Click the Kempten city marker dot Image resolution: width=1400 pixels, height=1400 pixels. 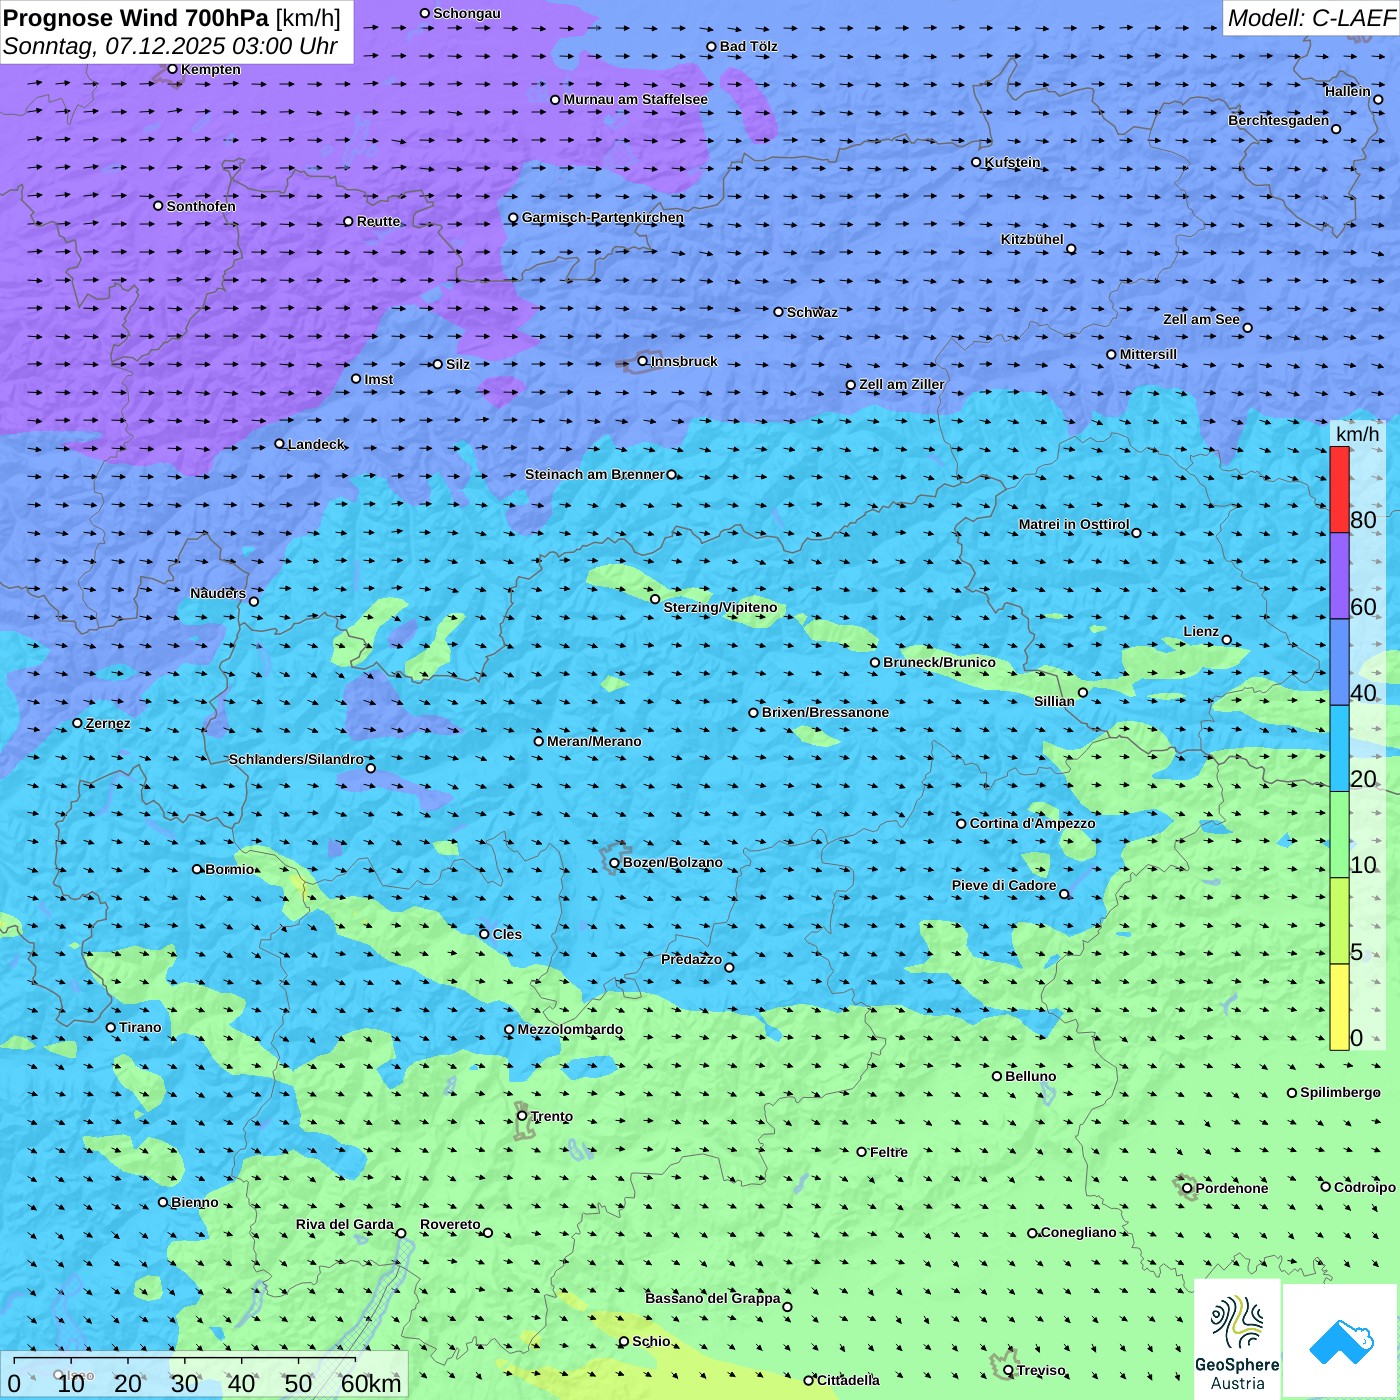tap(172, 69)
